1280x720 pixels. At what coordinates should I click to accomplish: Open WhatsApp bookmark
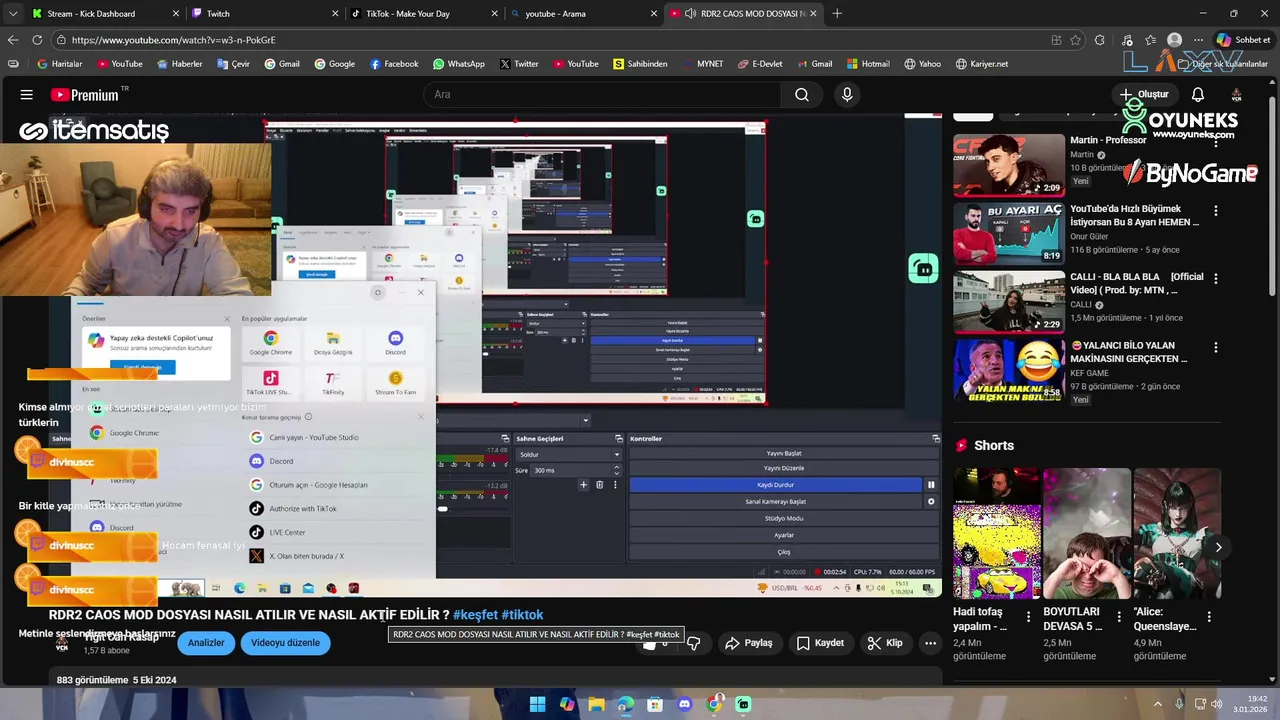click(x=459, y=64)
